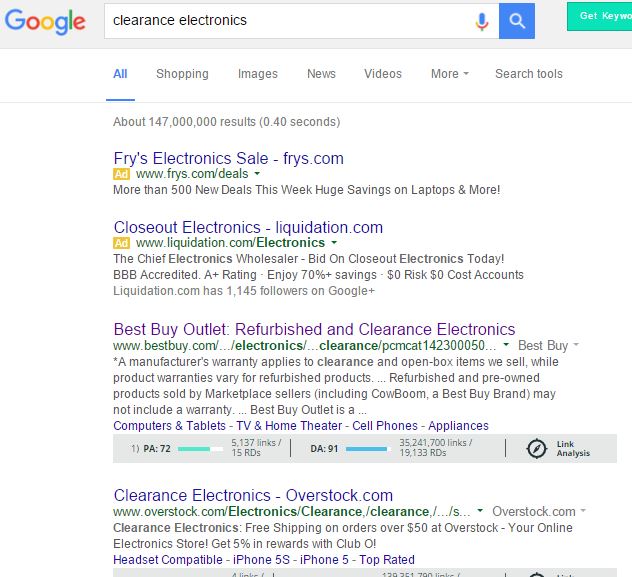
Task: Select the All tab
Action: pyautogui.click(x=120, y=74)
